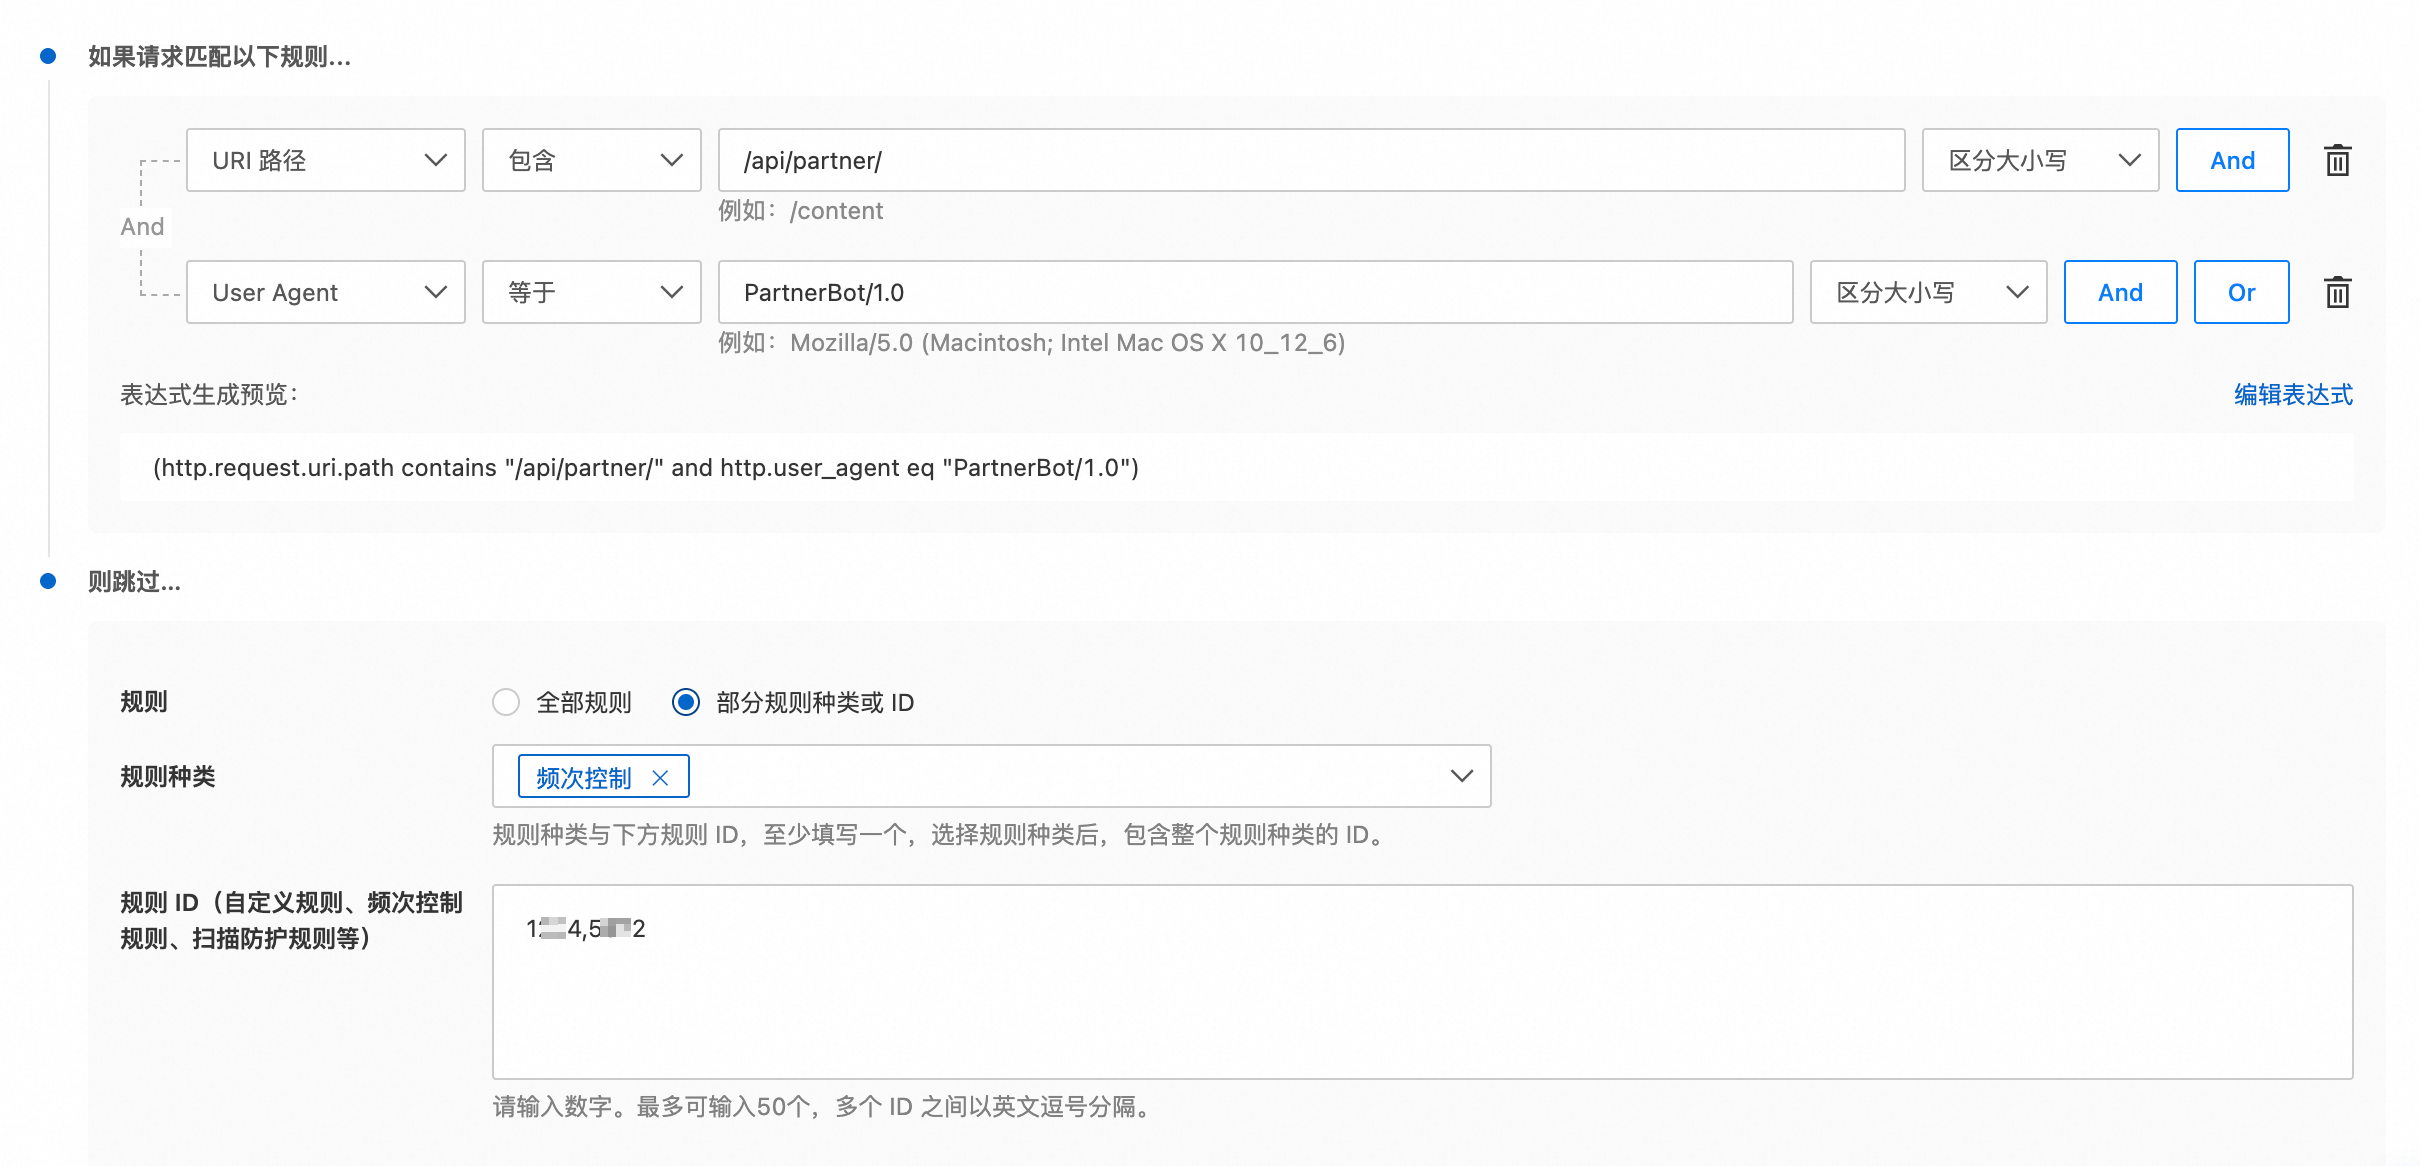The width and height of the screenshot is (2420, 1166).
Task: Click the expression preview text box
Action: click(x=1235, y=467)
